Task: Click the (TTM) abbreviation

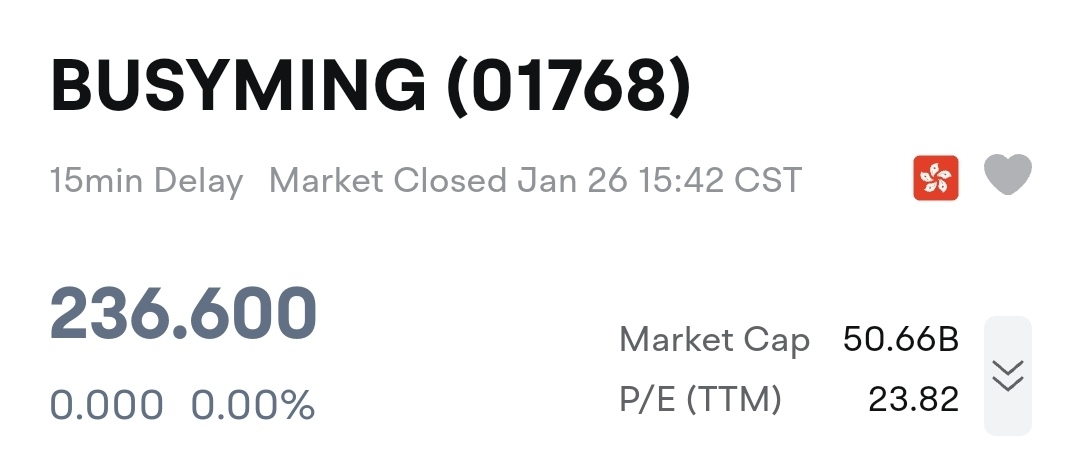Action: click(x=731, y=400)
